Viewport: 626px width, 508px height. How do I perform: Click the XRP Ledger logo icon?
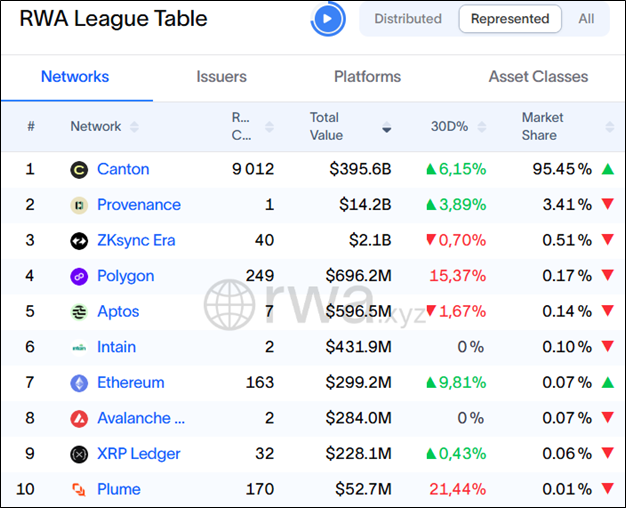tap(79, 454)
